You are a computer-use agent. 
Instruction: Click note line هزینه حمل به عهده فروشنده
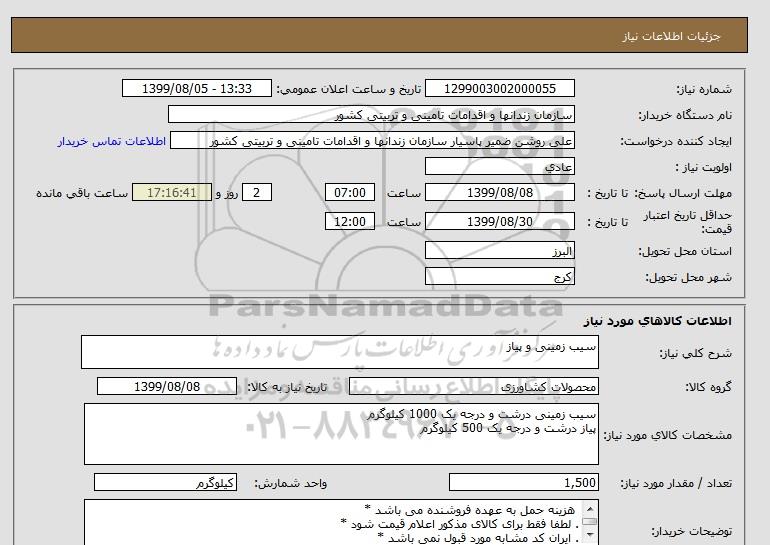[470, 510]
